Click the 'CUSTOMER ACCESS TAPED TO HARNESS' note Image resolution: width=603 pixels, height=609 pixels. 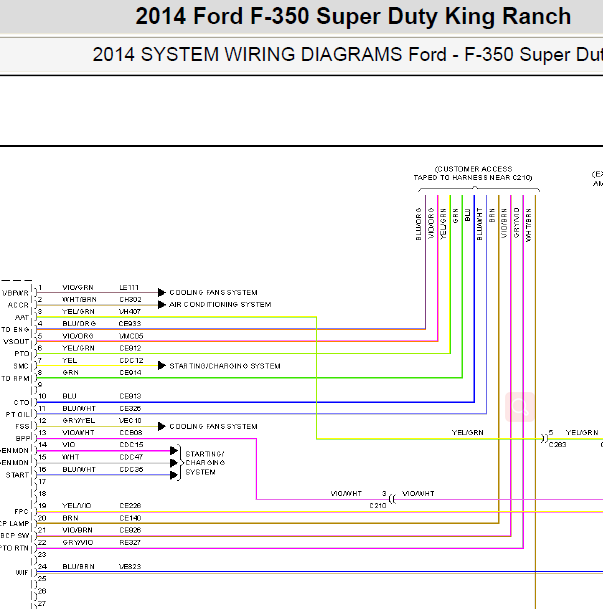[473, 173]
